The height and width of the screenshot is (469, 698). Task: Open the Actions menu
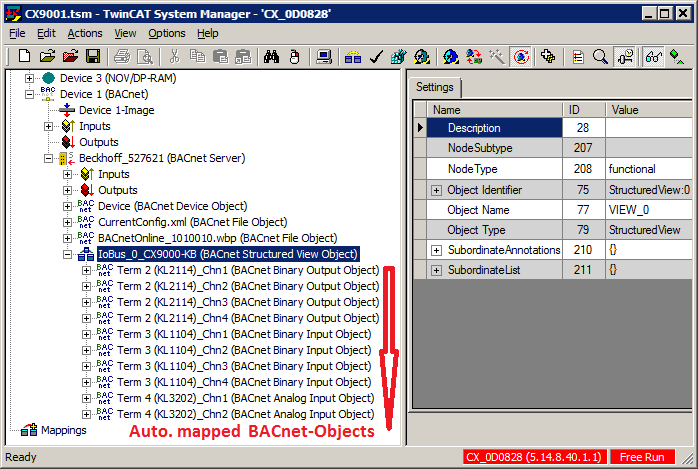tap(85, 33)
